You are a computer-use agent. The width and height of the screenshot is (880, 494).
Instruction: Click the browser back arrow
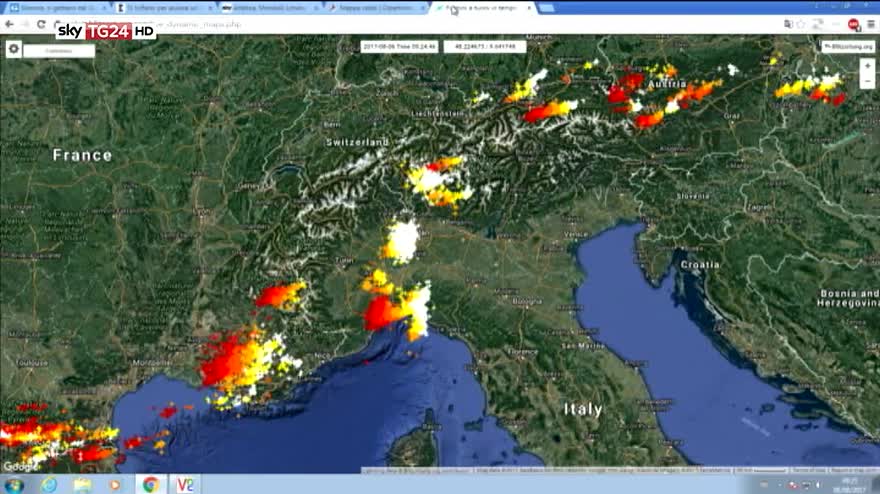9,25
